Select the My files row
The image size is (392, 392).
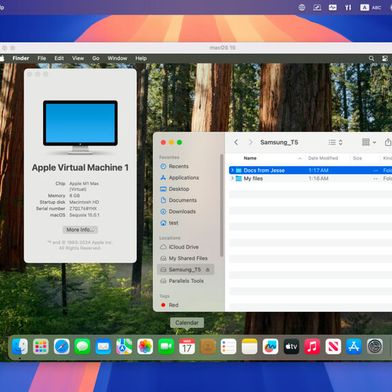coord(310,179)
